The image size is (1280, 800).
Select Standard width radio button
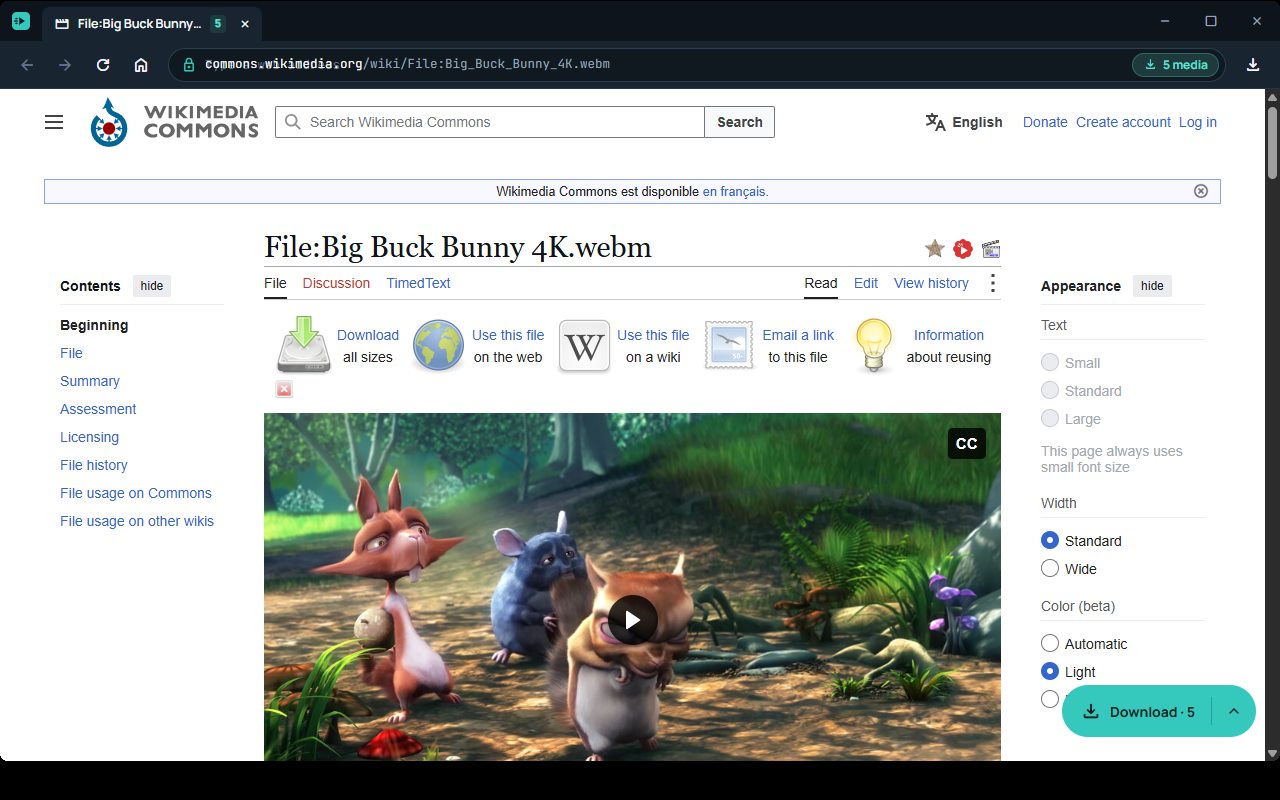(1050, 540)
